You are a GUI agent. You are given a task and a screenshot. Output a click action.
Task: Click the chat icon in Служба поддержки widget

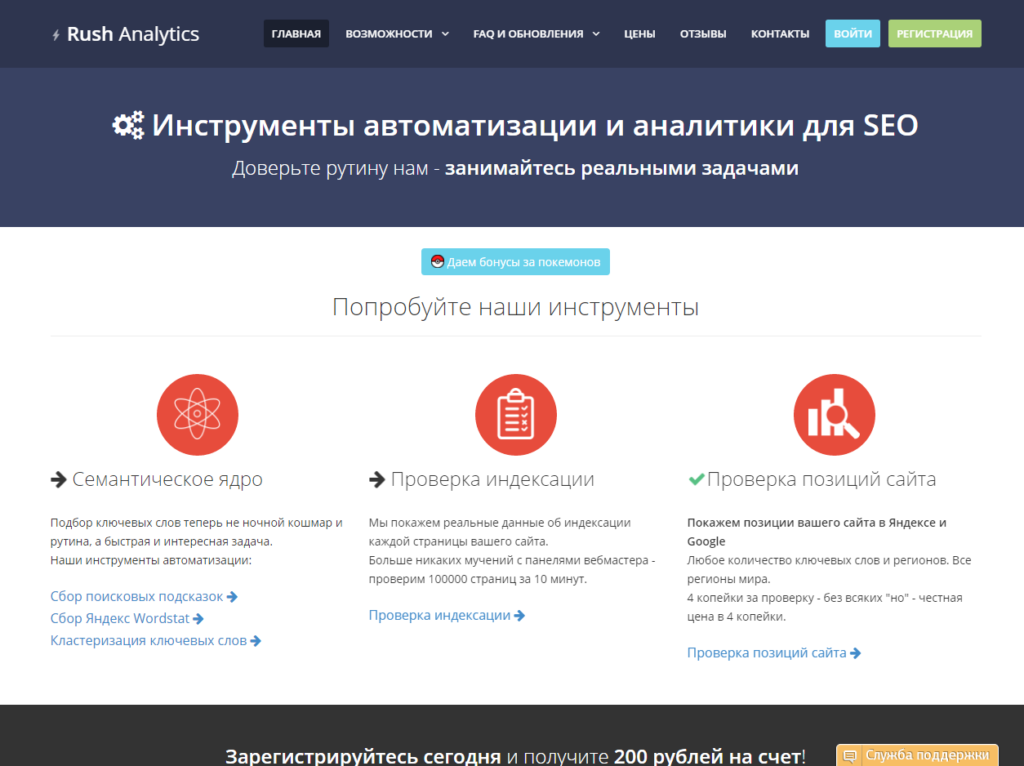click(850, 755)
